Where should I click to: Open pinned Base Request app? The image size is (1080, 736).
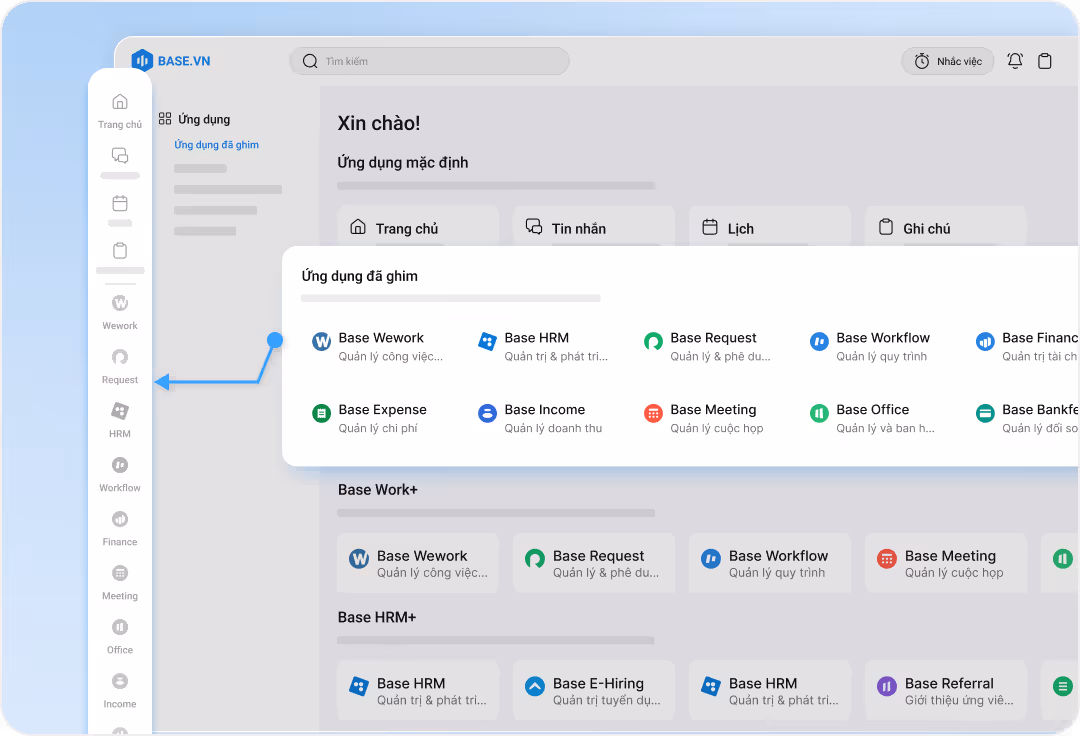(707, 346)
